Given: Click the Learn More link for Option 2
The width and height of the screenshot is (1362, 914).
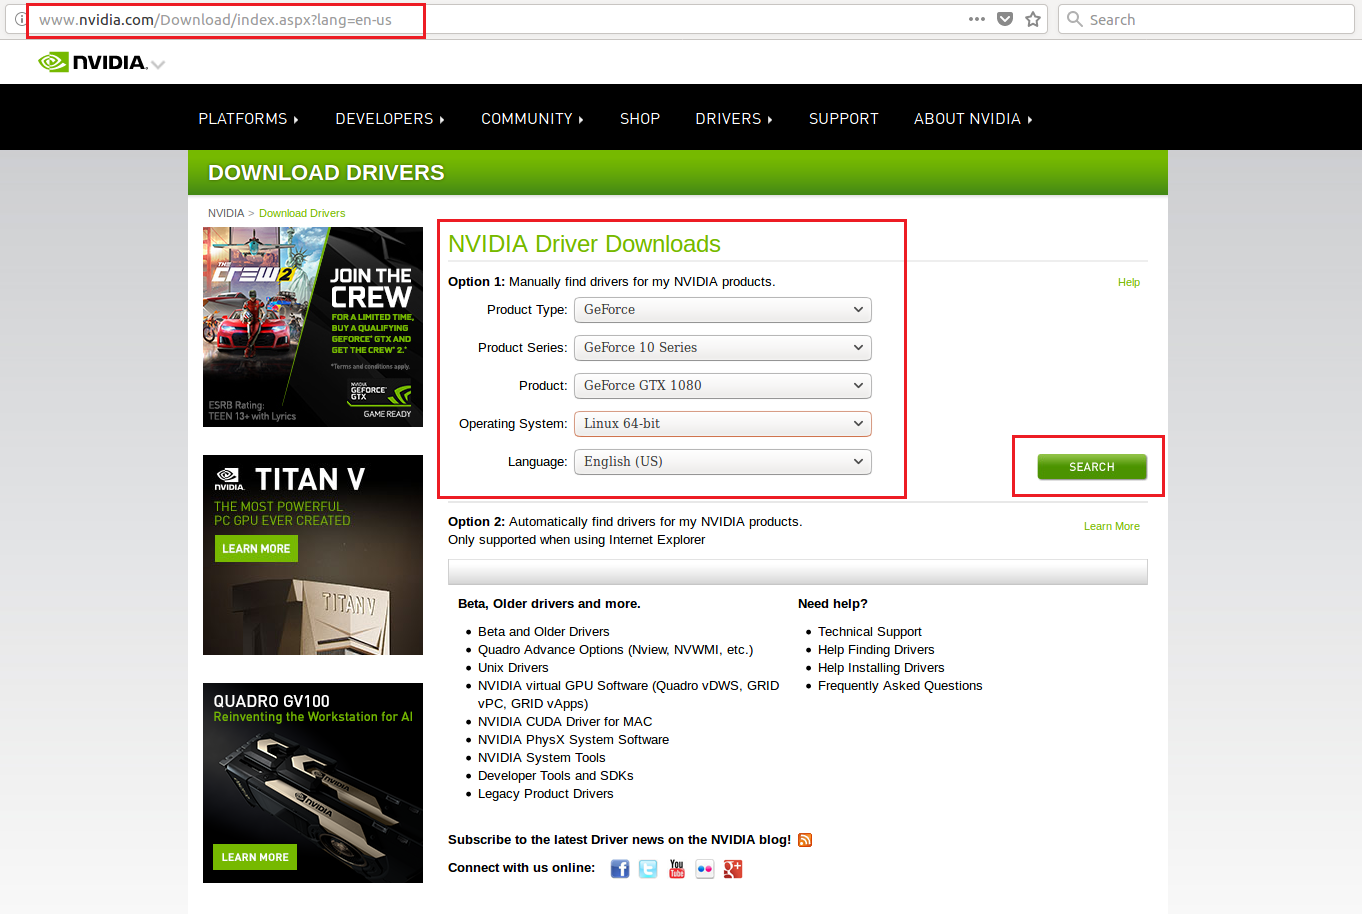Looking at the screenshot, I should (x=1112, y=527).
